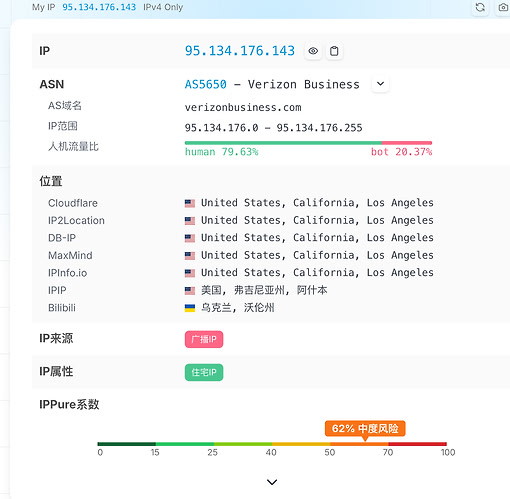Click the IP range 95.134.176.0 - 95.134.176.255
The height and width of the screenshot is (499, 510).
273,128
